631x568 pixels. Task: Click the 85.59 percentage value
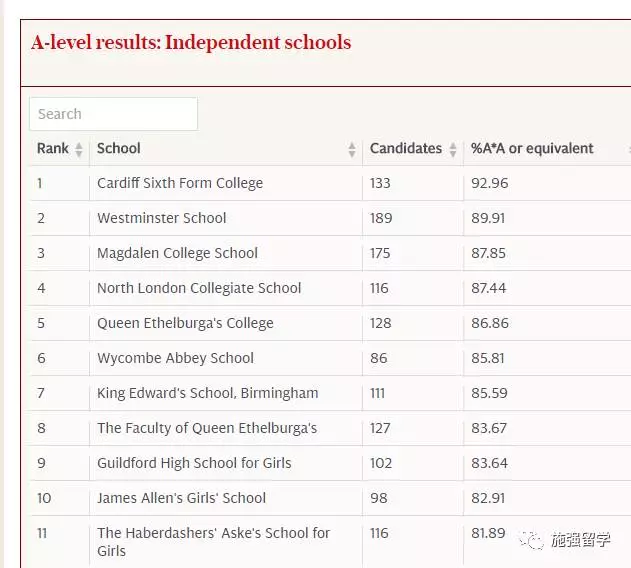click(x=489, y=394)
